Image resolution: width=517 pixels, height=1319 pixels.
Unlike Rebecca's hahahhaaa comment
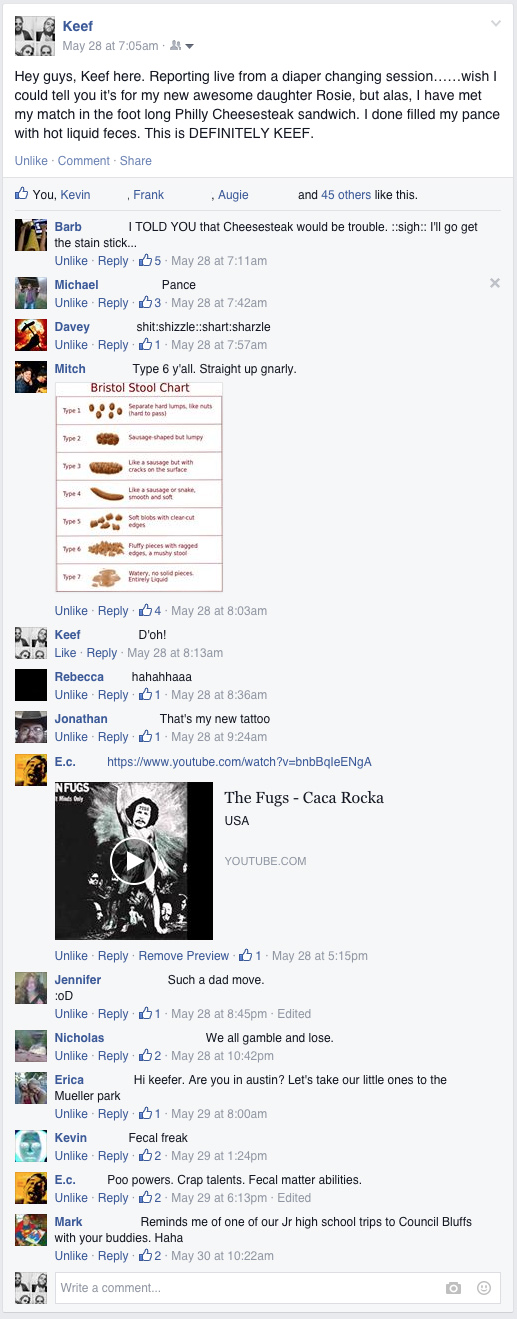71,695
